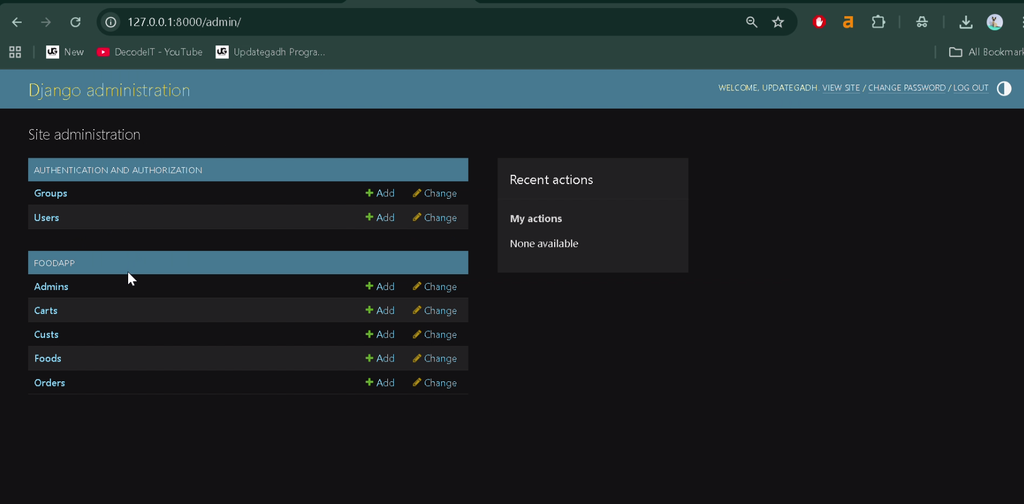The width and height of the screenshot is (1024, 504).
Task: Click Change for Foods
Action: (434, 358)
